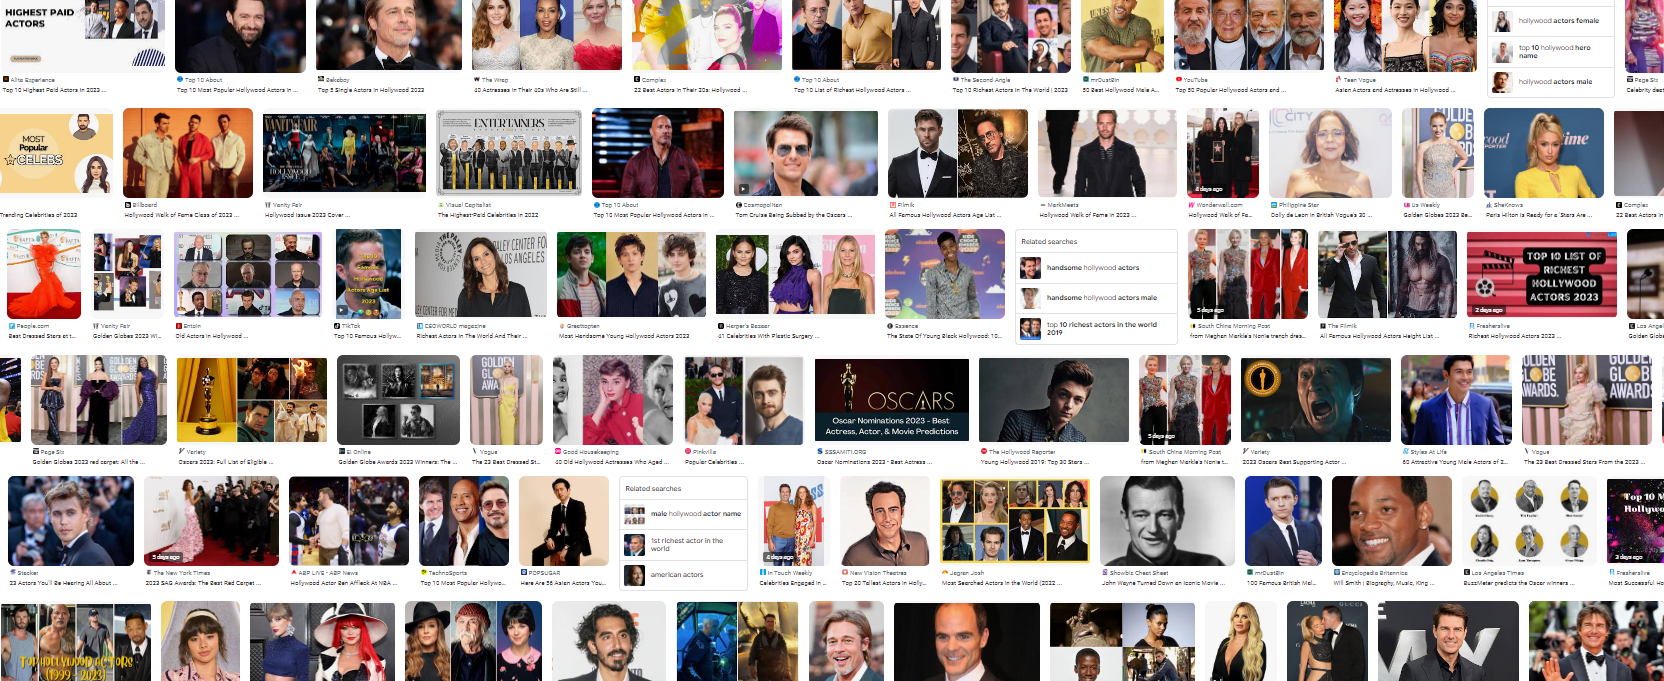Choose "1st richest actor in the world" suggestion
This screenshot has height=681, width=1664.
(684, 544)
